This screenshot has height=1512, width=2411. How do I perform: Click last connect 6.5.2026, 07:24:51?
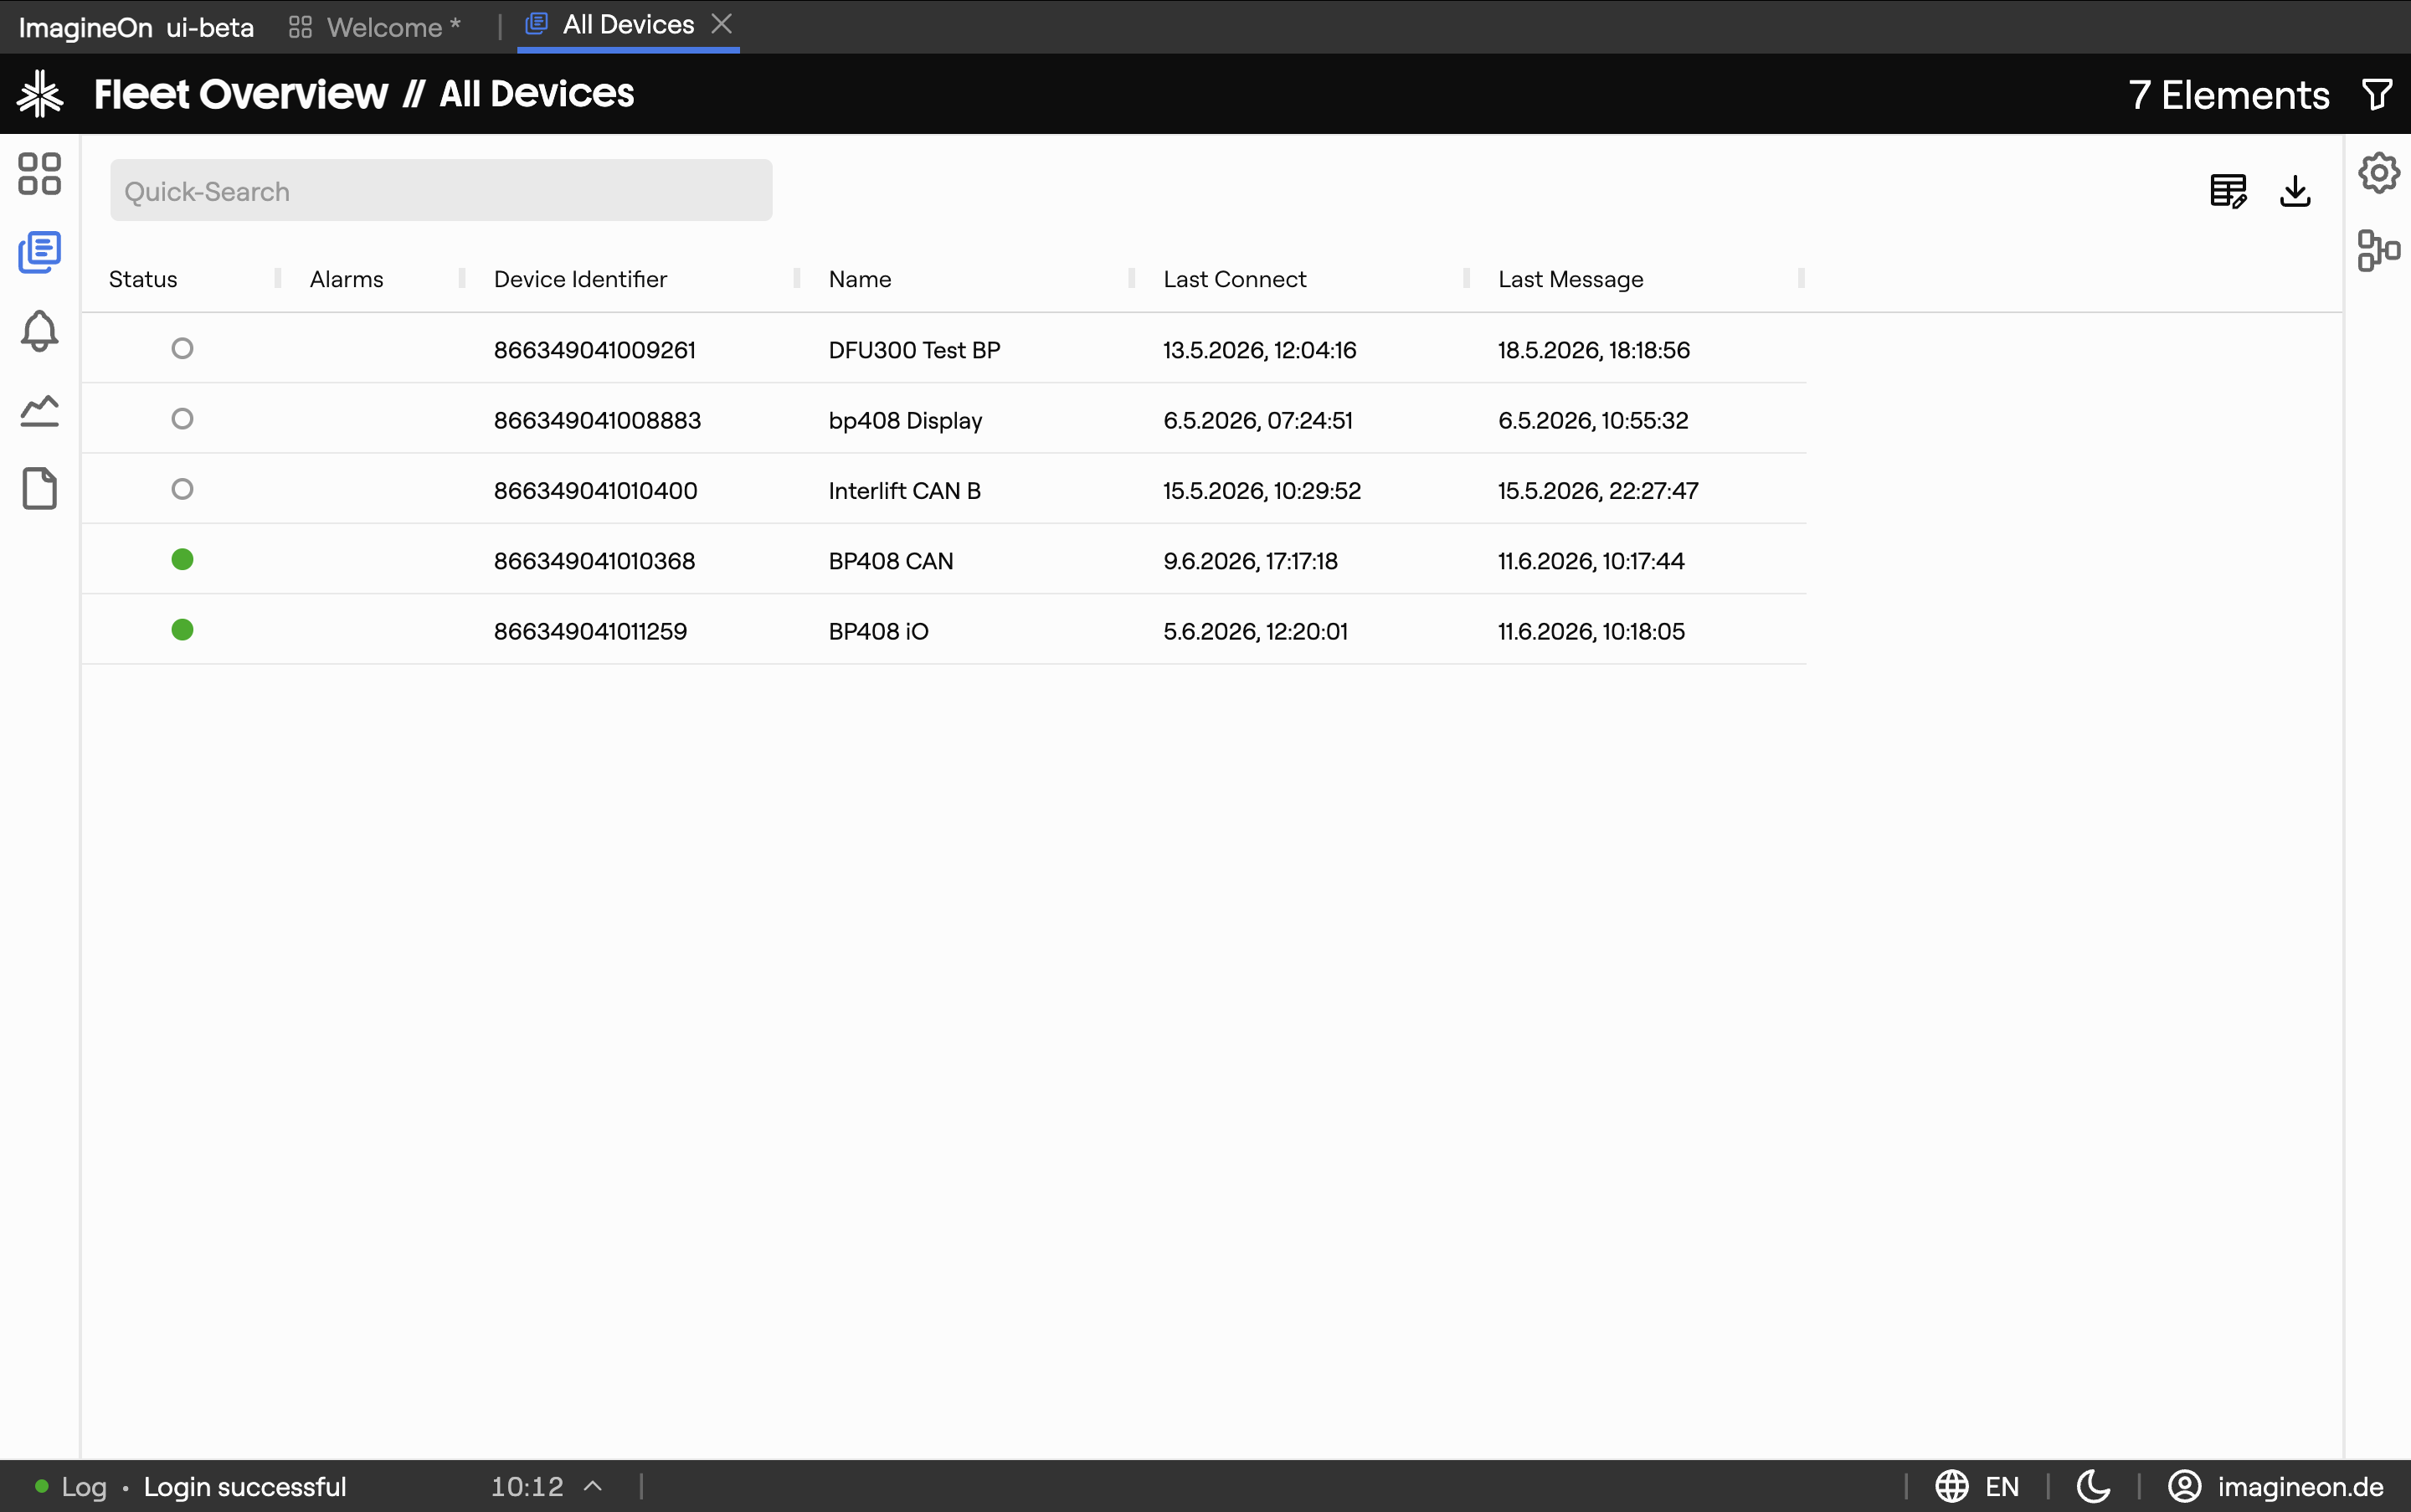(1257, 420)
